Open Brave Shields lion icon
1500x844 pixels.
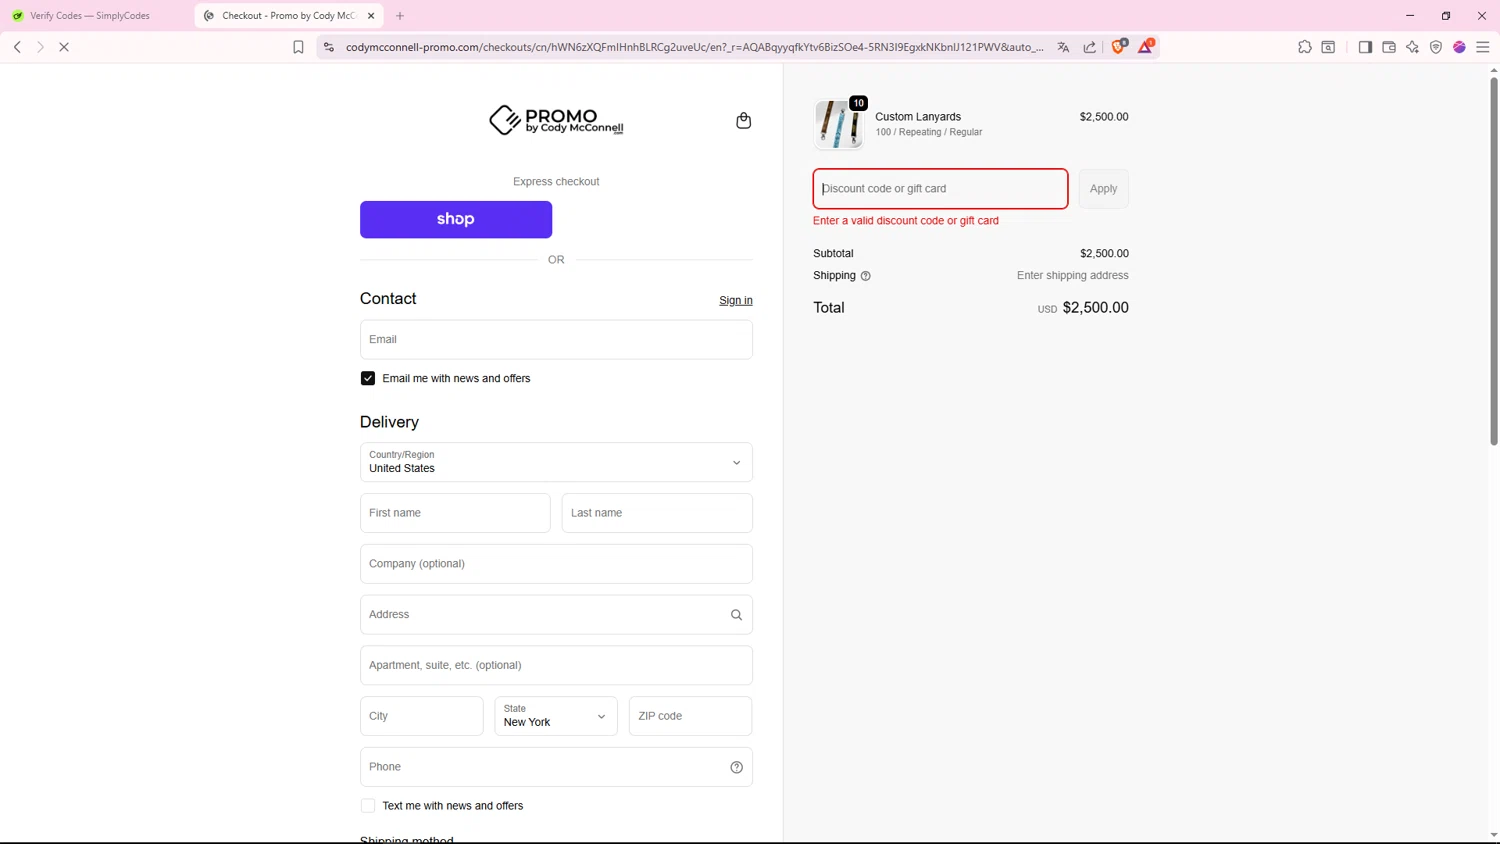click(x=1119, y=46)
